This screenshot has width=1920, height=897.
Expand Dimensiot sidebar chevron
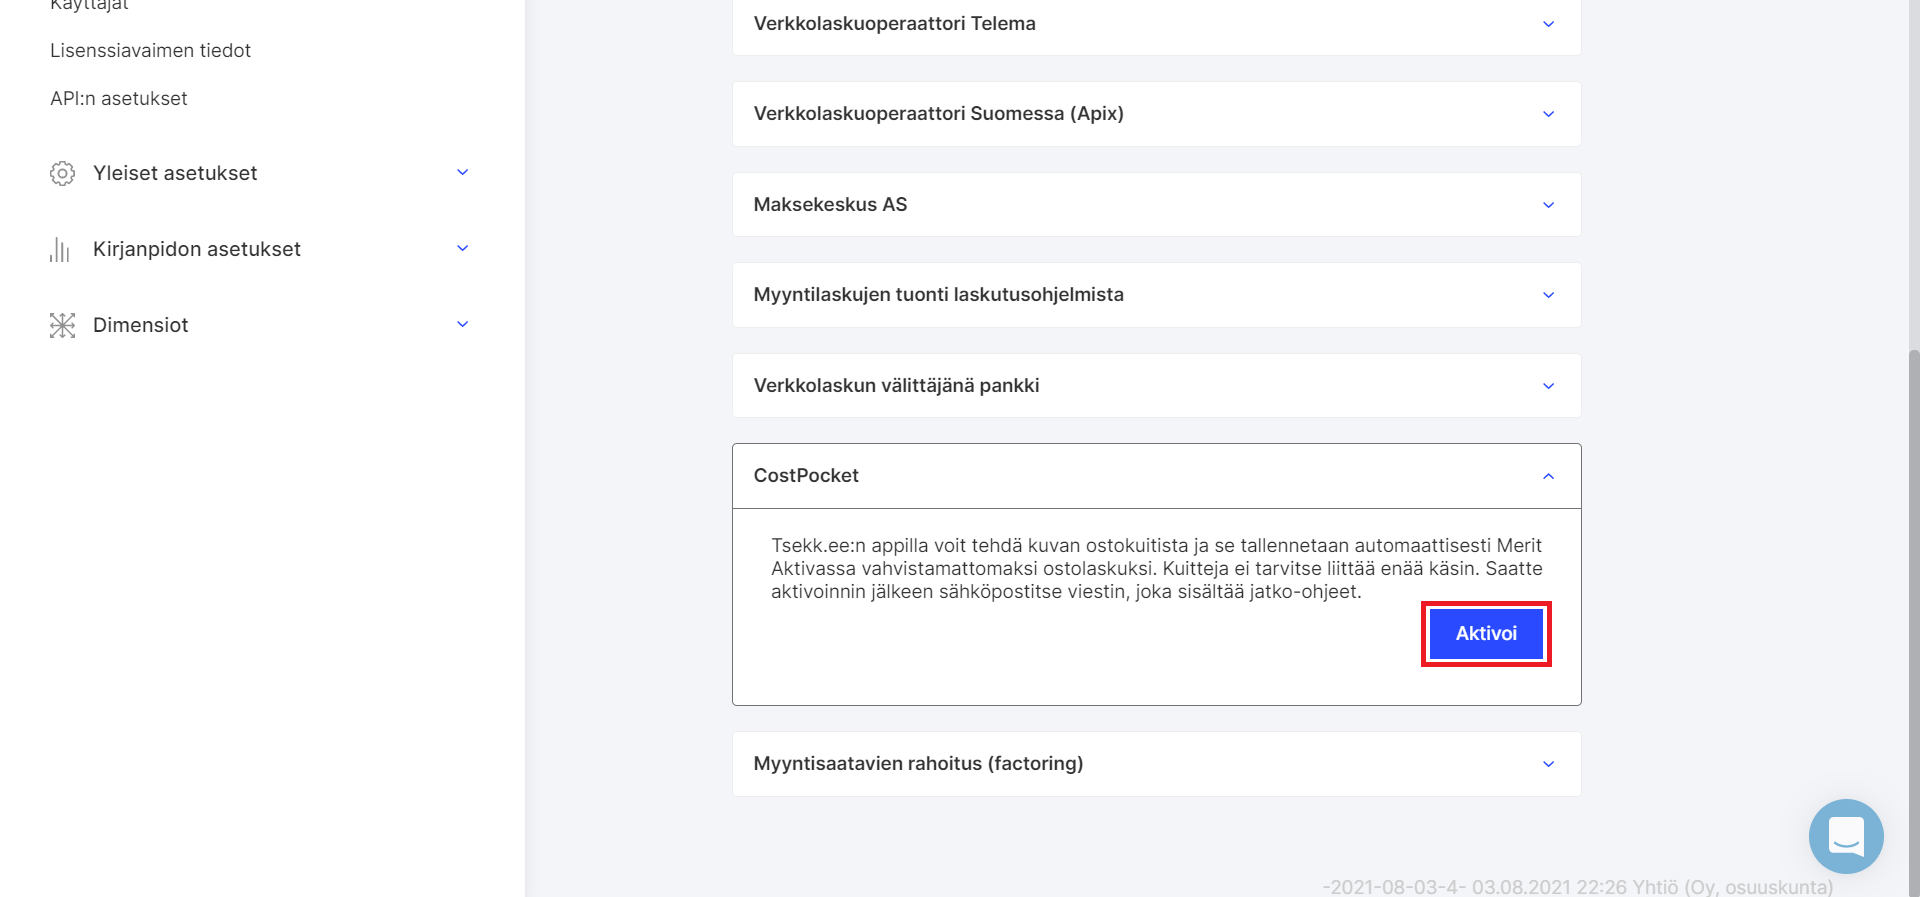click(462, 324)
